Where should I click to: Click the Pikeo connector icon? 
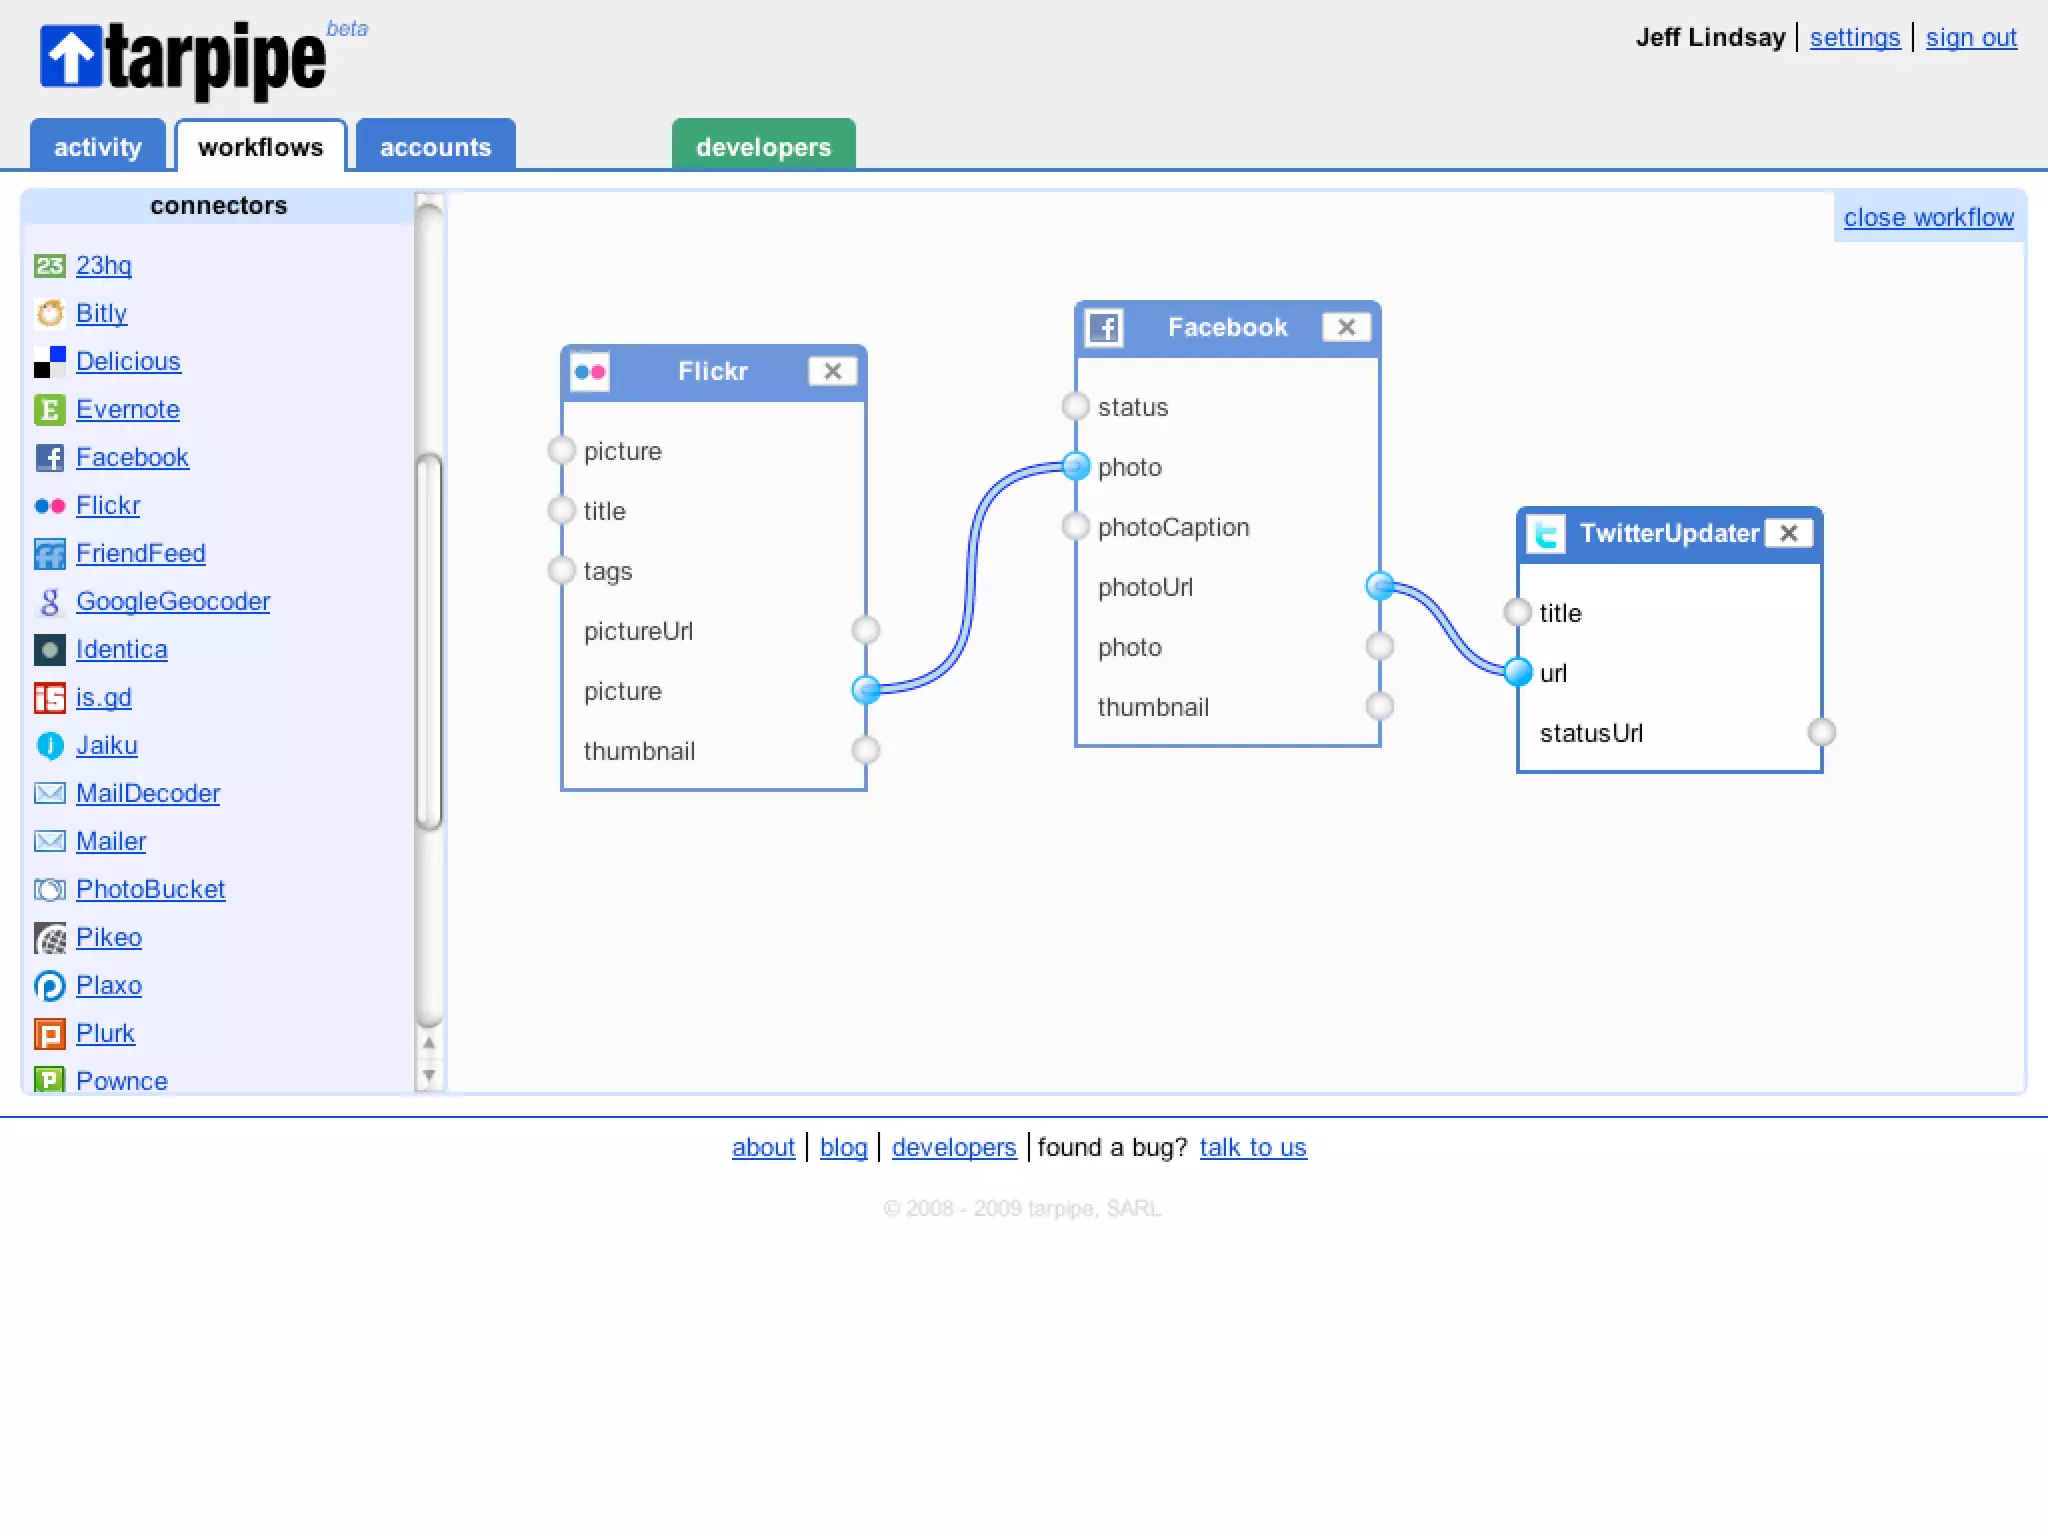coord(49,937)
